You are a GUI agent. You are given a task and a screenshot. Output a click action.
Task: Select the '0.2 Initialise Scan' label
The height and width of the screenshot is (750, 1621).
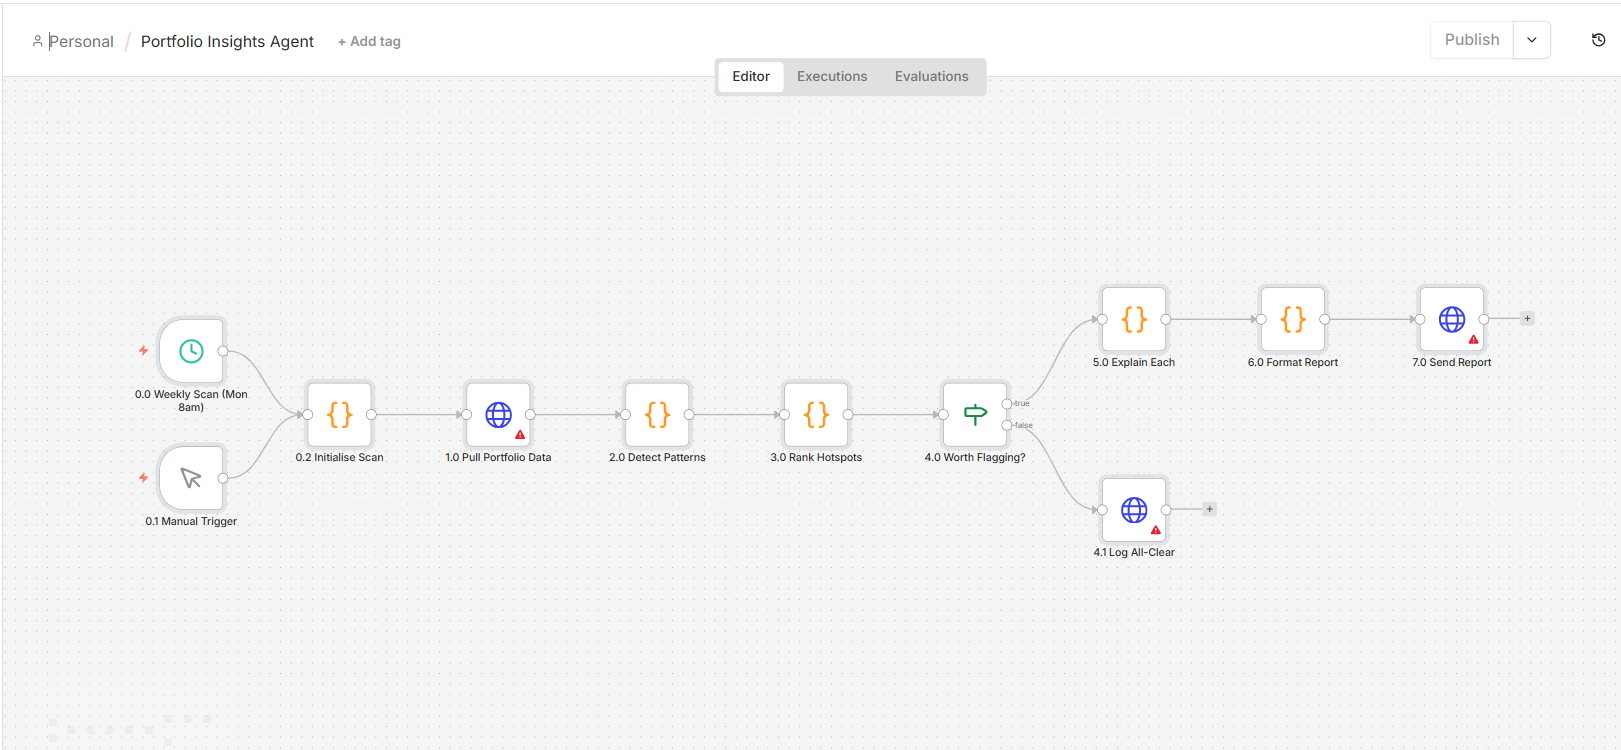pos(340,457)
